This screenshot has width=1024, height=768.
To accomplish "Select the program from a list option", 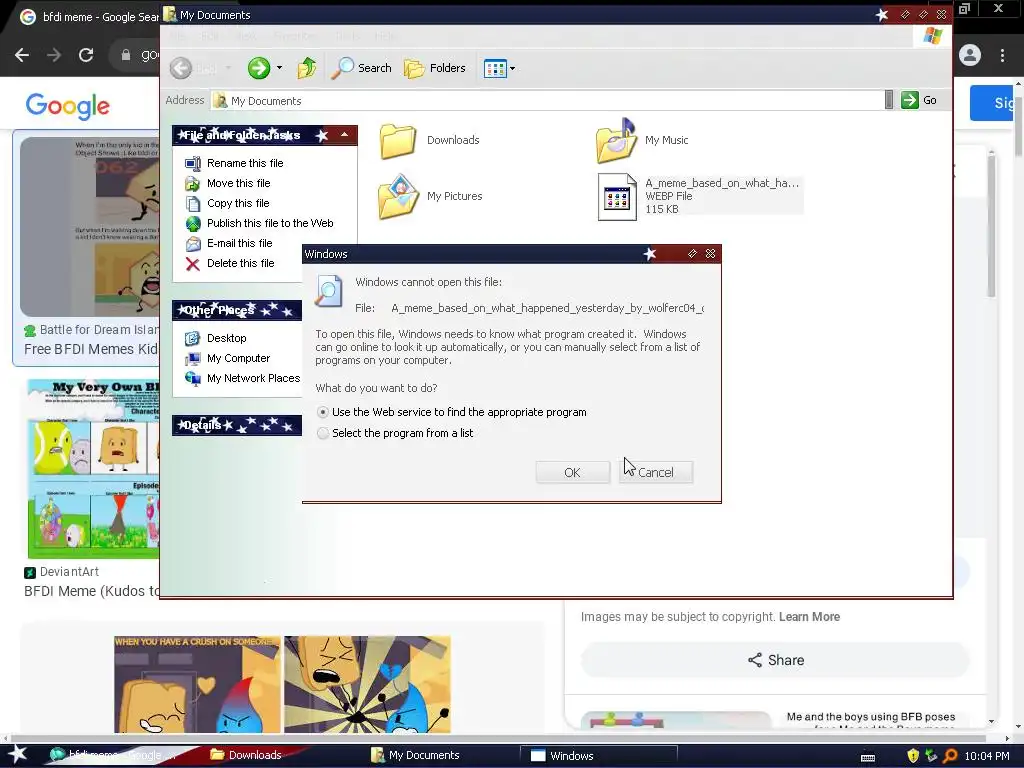I will [395, 433].
